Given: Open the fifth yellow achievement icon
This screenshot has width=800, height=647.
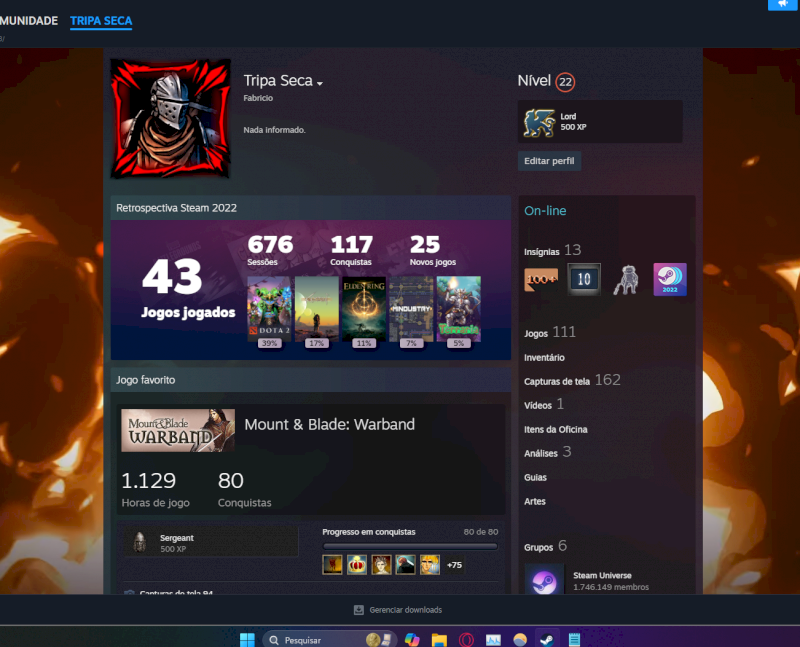Looking at the screenshot, I should [x=430, y=565].
